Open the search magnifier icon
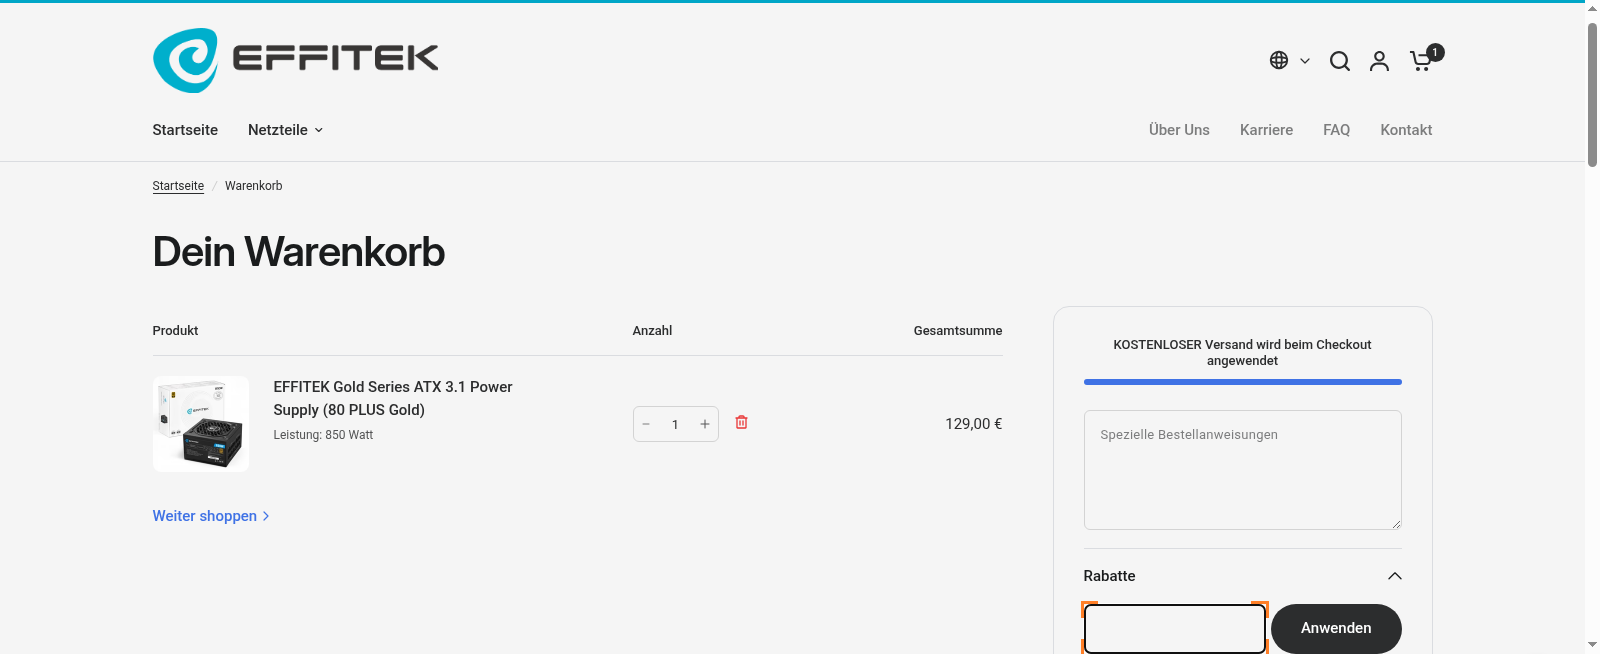Viewport: 1600px width, 654px height. (1340, 61)
